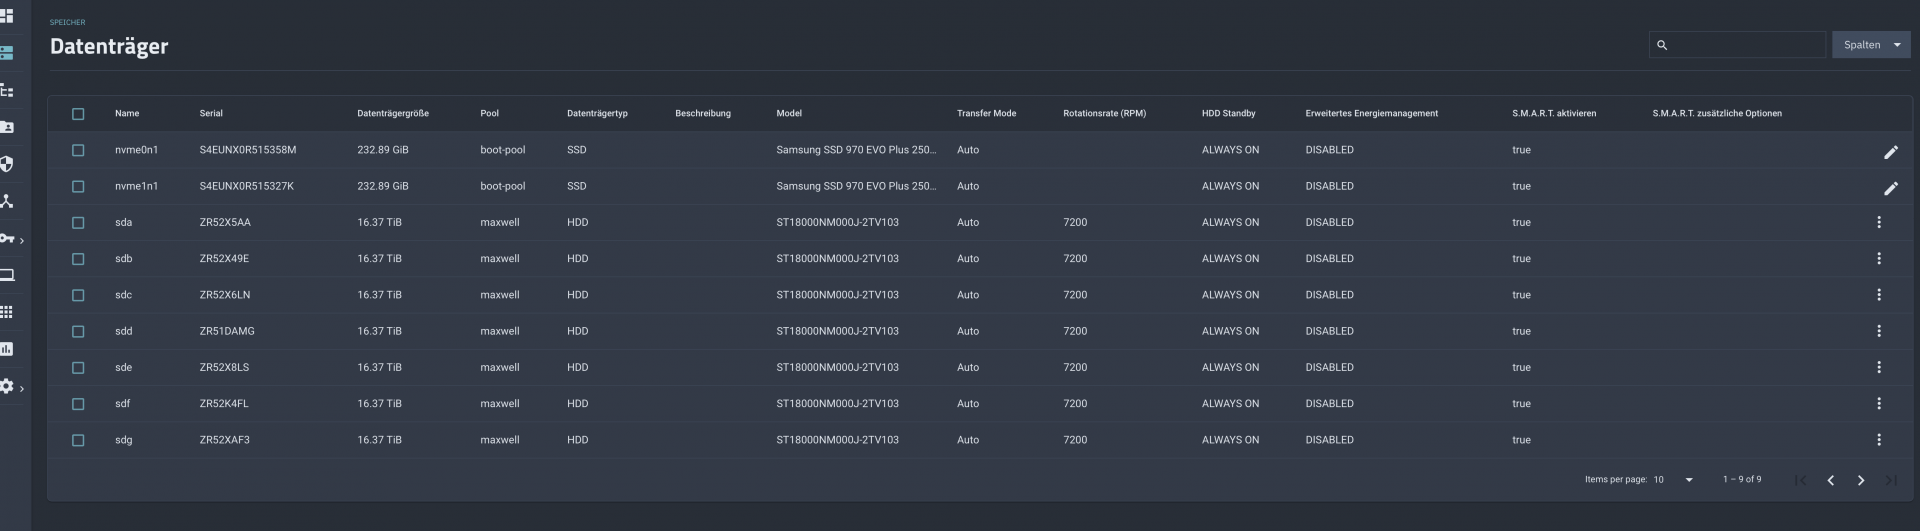
Task: Open the System Settings gear icon
Action: point(6,386)
